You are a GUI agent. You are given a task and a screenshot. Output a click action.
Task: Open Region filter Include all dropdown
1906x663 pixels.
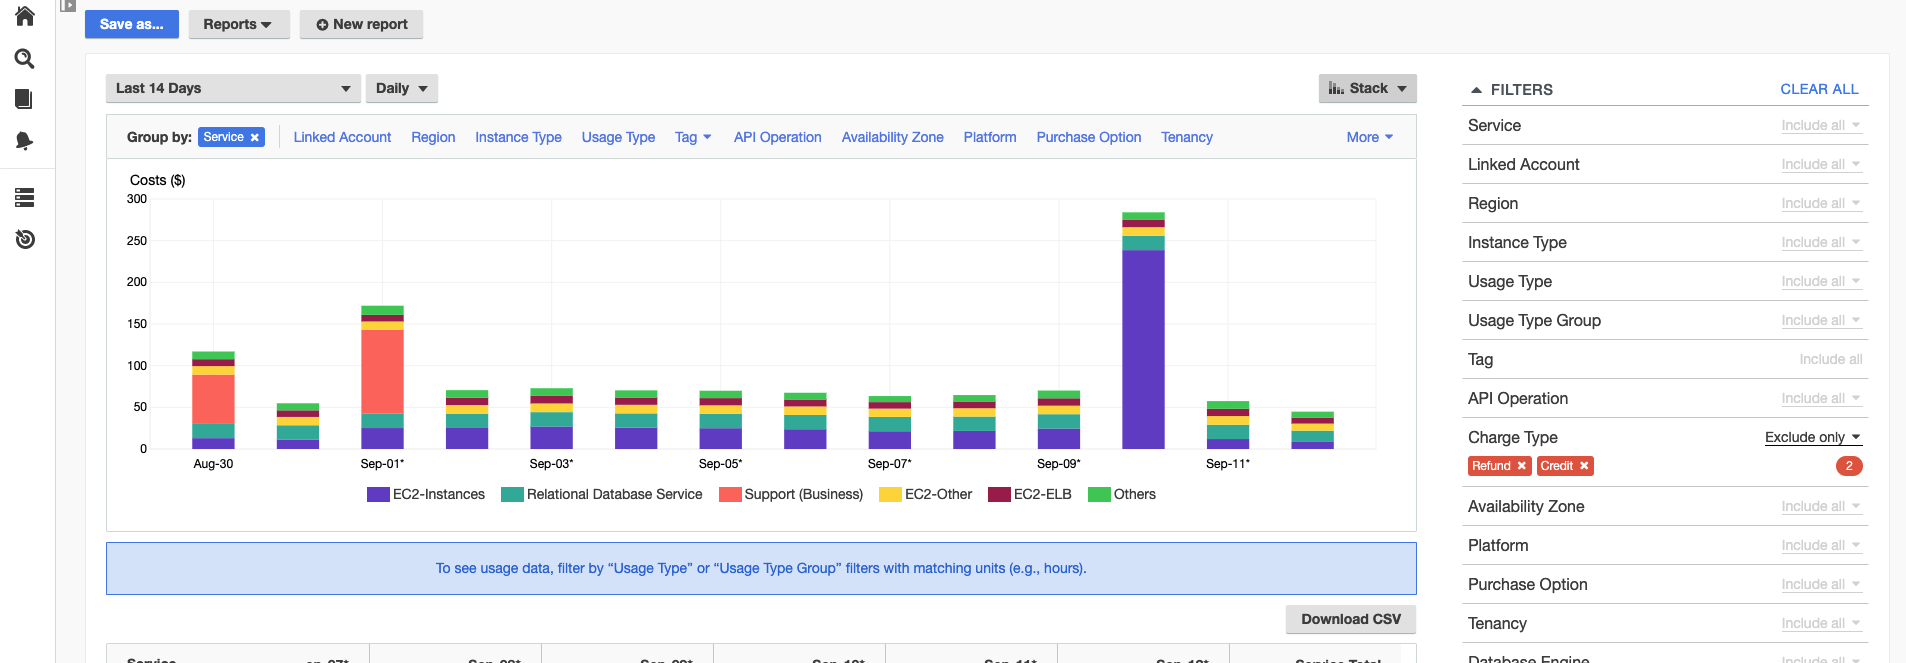tap(1821, 204)
